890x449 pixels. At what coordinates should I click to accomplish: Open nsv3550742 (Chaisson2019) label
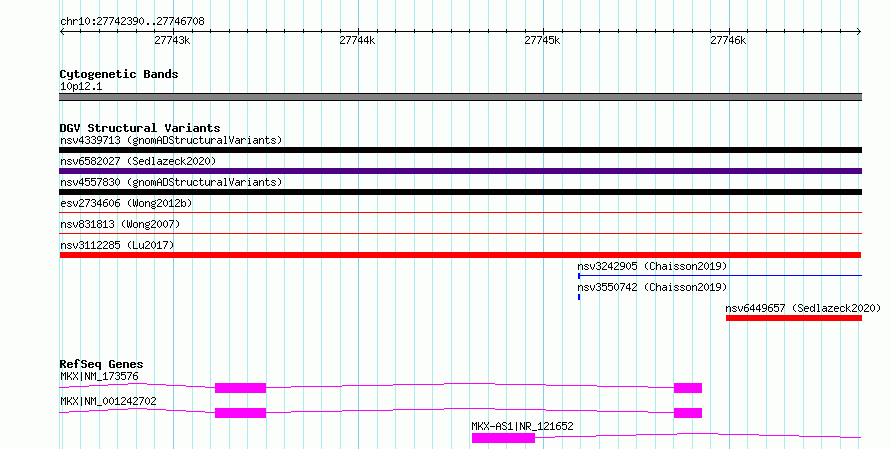[652, 287]
